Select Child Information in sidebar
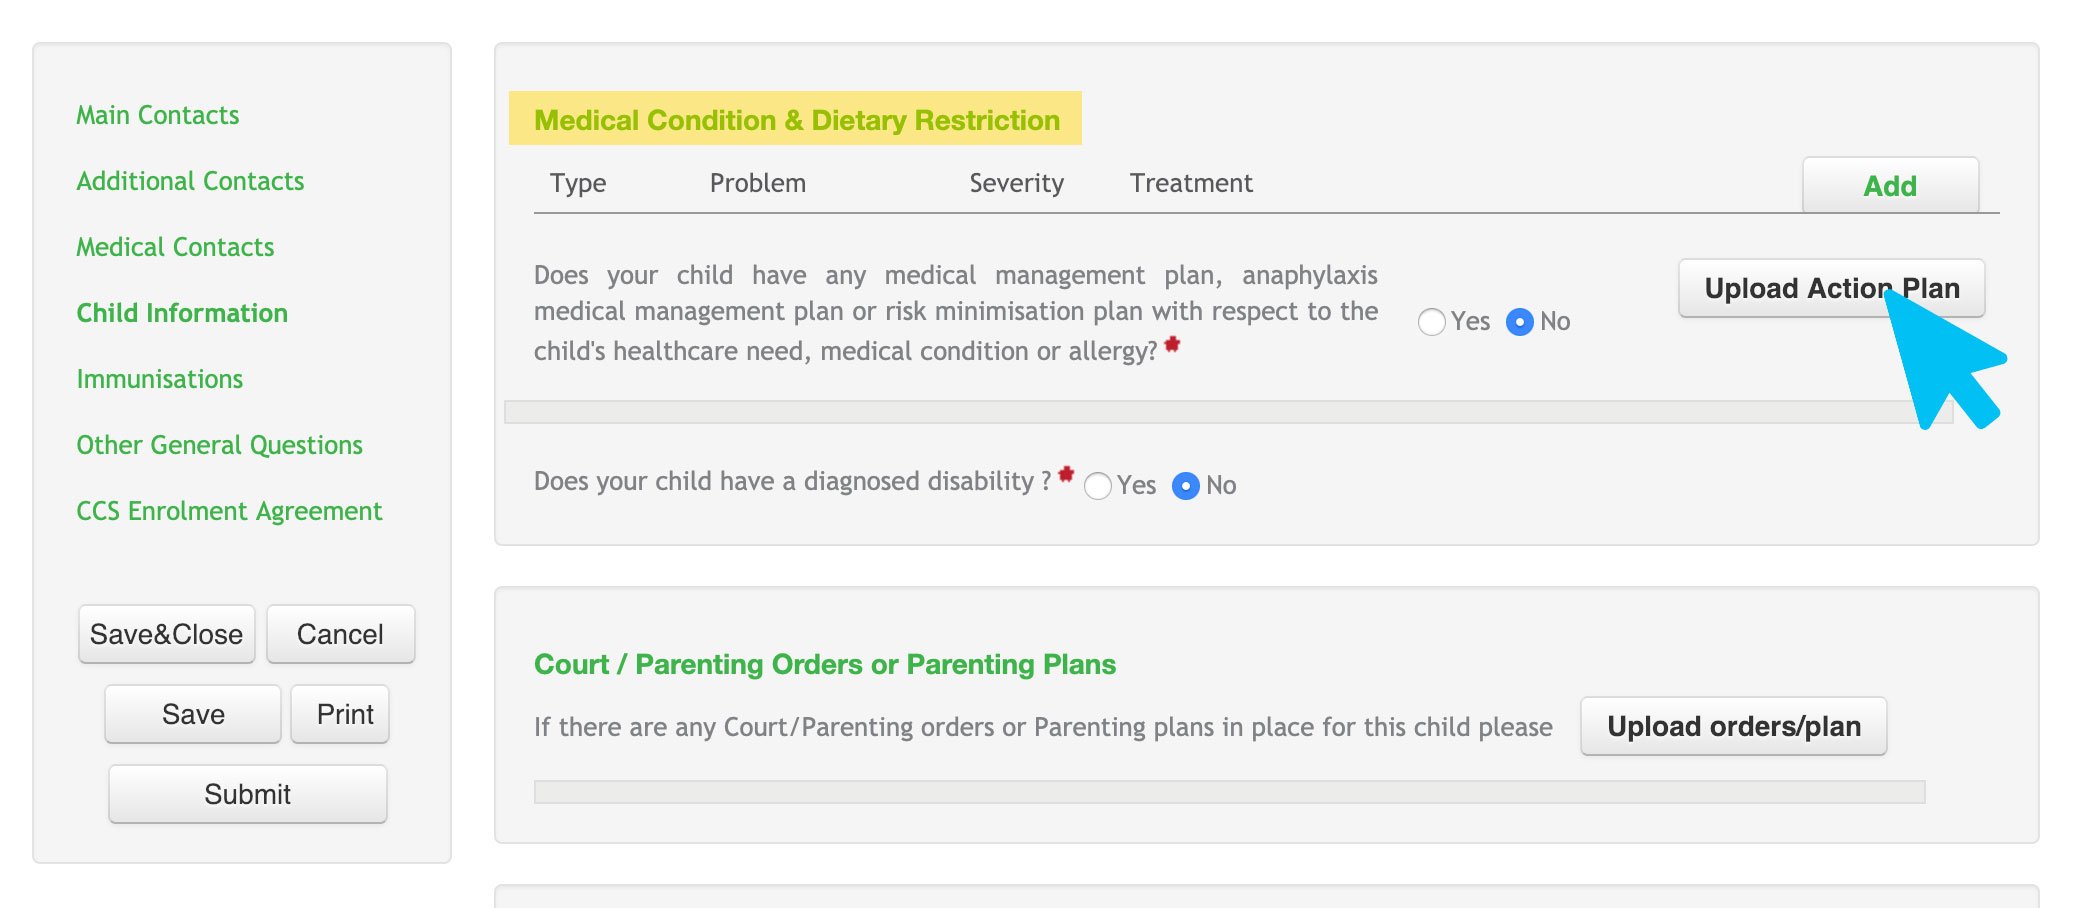2086x908 pixels. [182, 313]
